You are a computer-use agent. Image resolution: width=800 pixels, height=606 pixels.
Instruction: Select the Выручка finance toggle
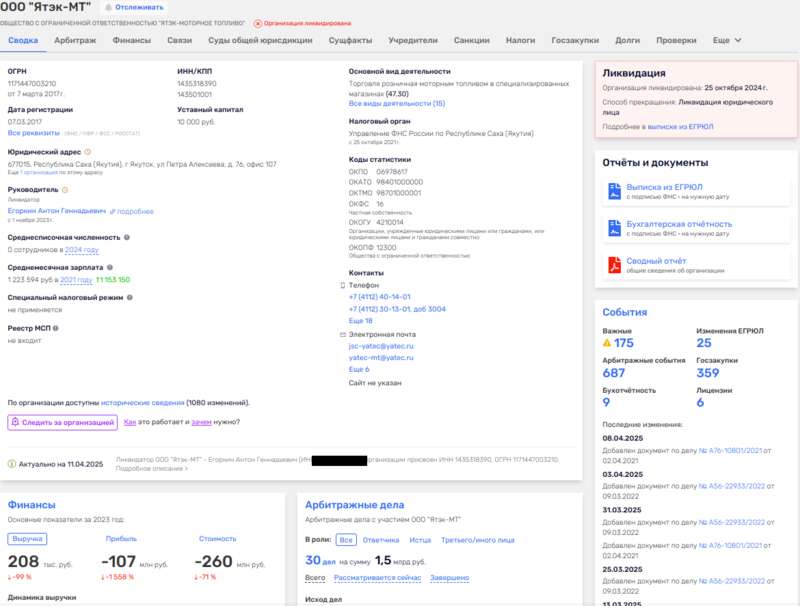(x=27, y=539)
